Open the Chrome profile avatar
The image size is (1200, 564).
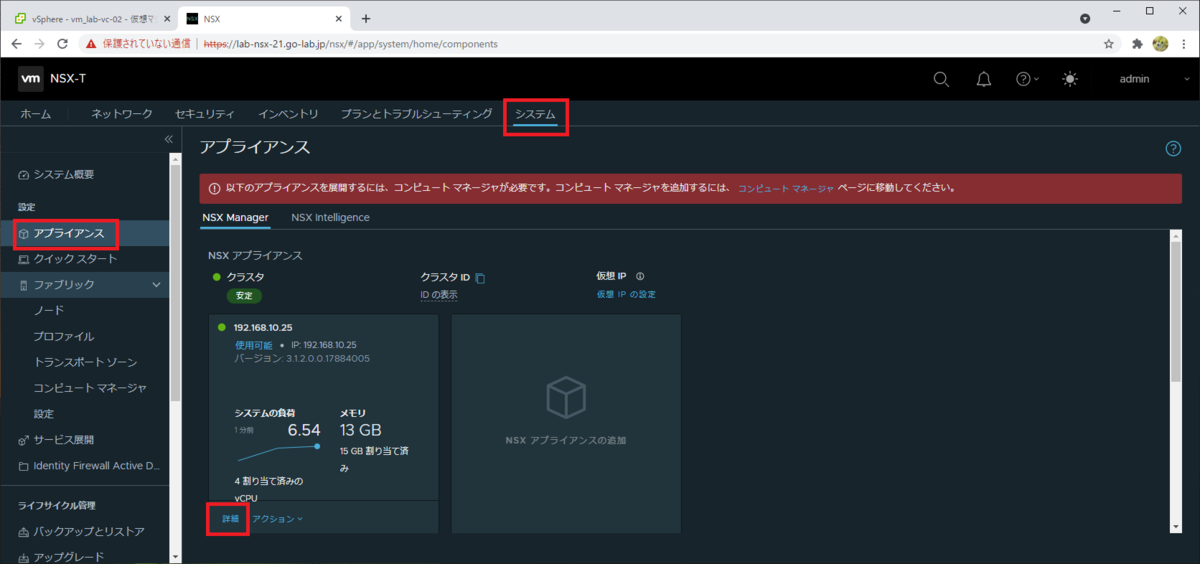click(1161, 44)
